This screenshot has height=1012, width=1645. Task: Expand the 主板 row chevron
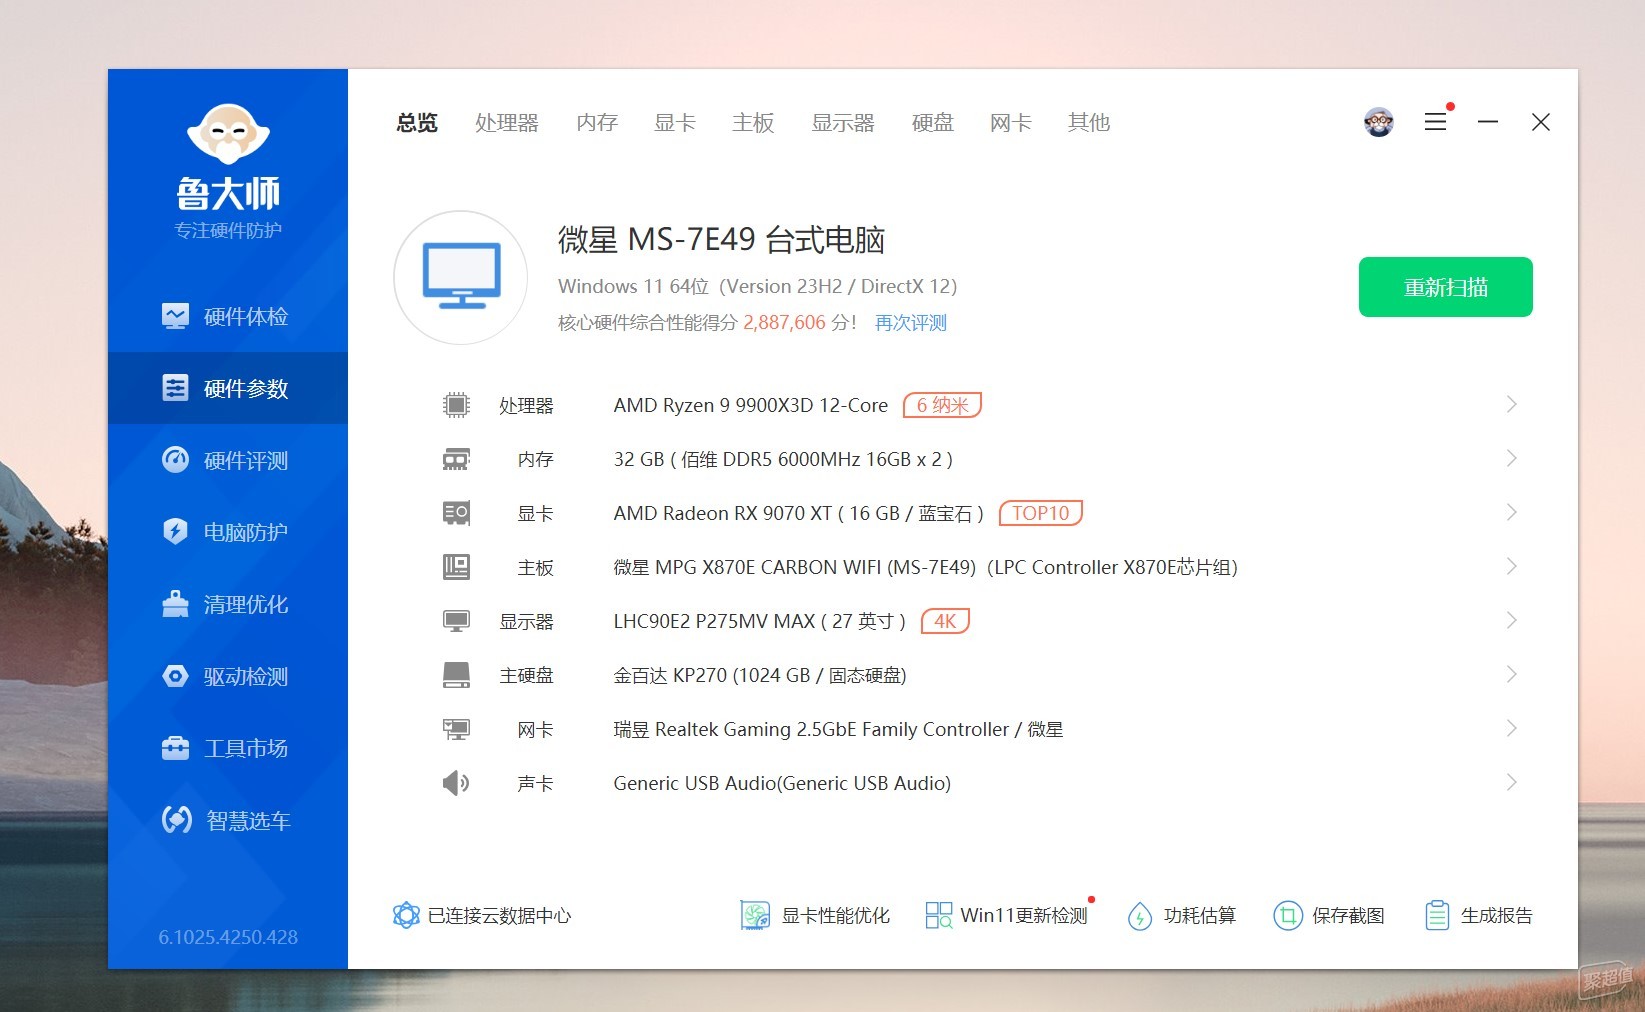(x=1511, y=566)
